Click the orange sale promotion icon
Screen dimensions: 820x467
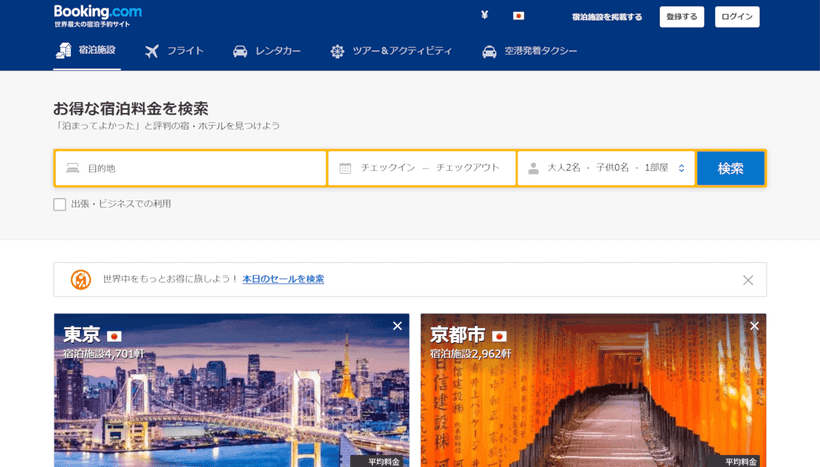pyautogui.click(x=81, y=279)
